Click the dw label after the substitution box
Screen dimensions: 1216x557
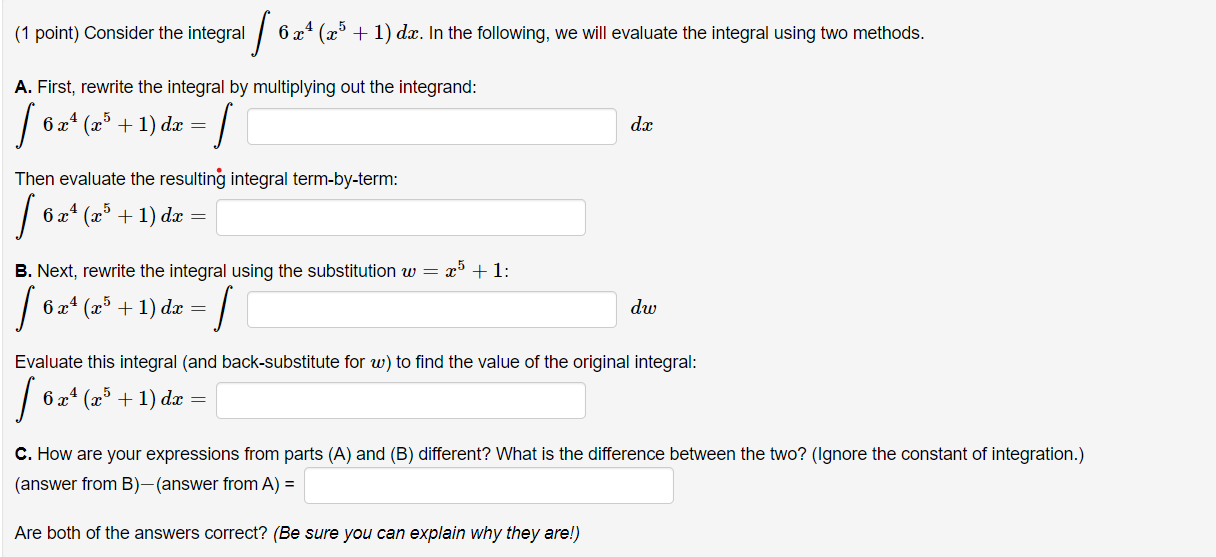[644, 309]
